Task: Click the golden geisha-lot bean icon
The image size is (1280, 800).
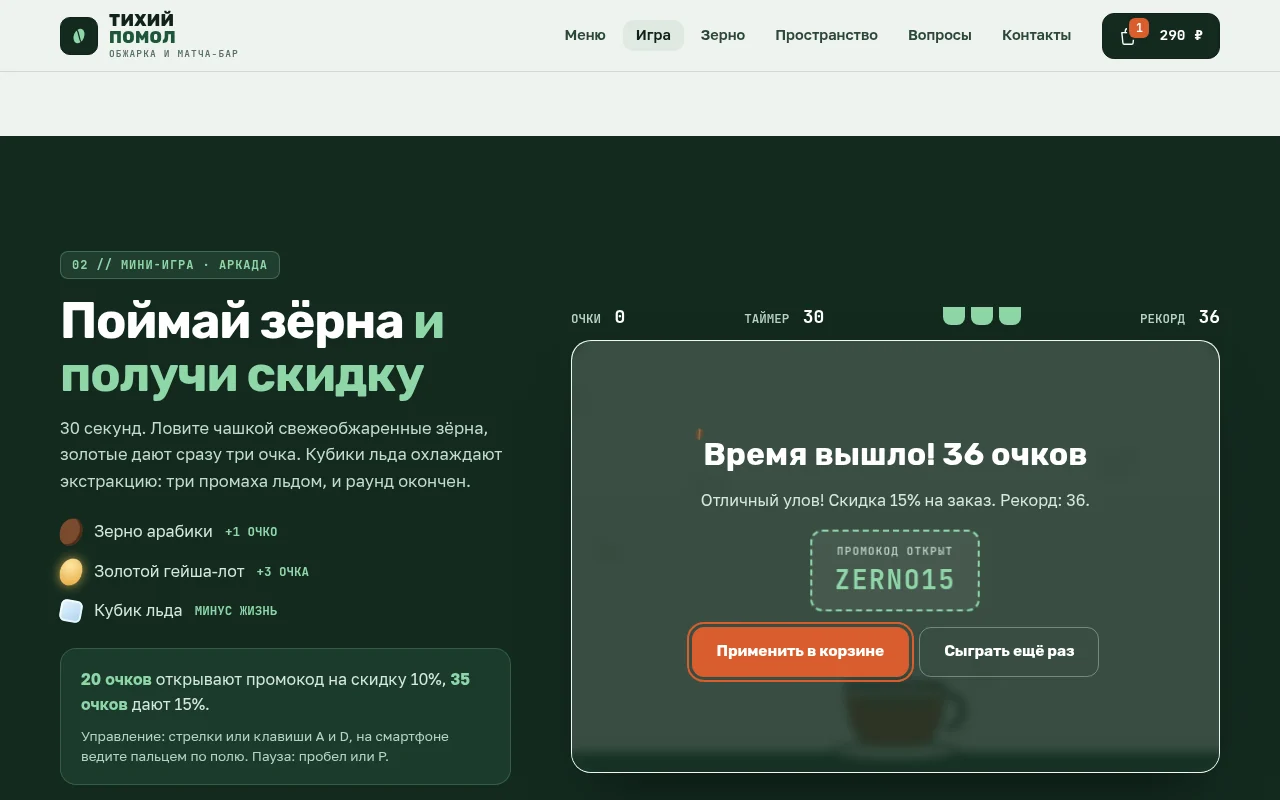Action: click(x=71, y=572)
